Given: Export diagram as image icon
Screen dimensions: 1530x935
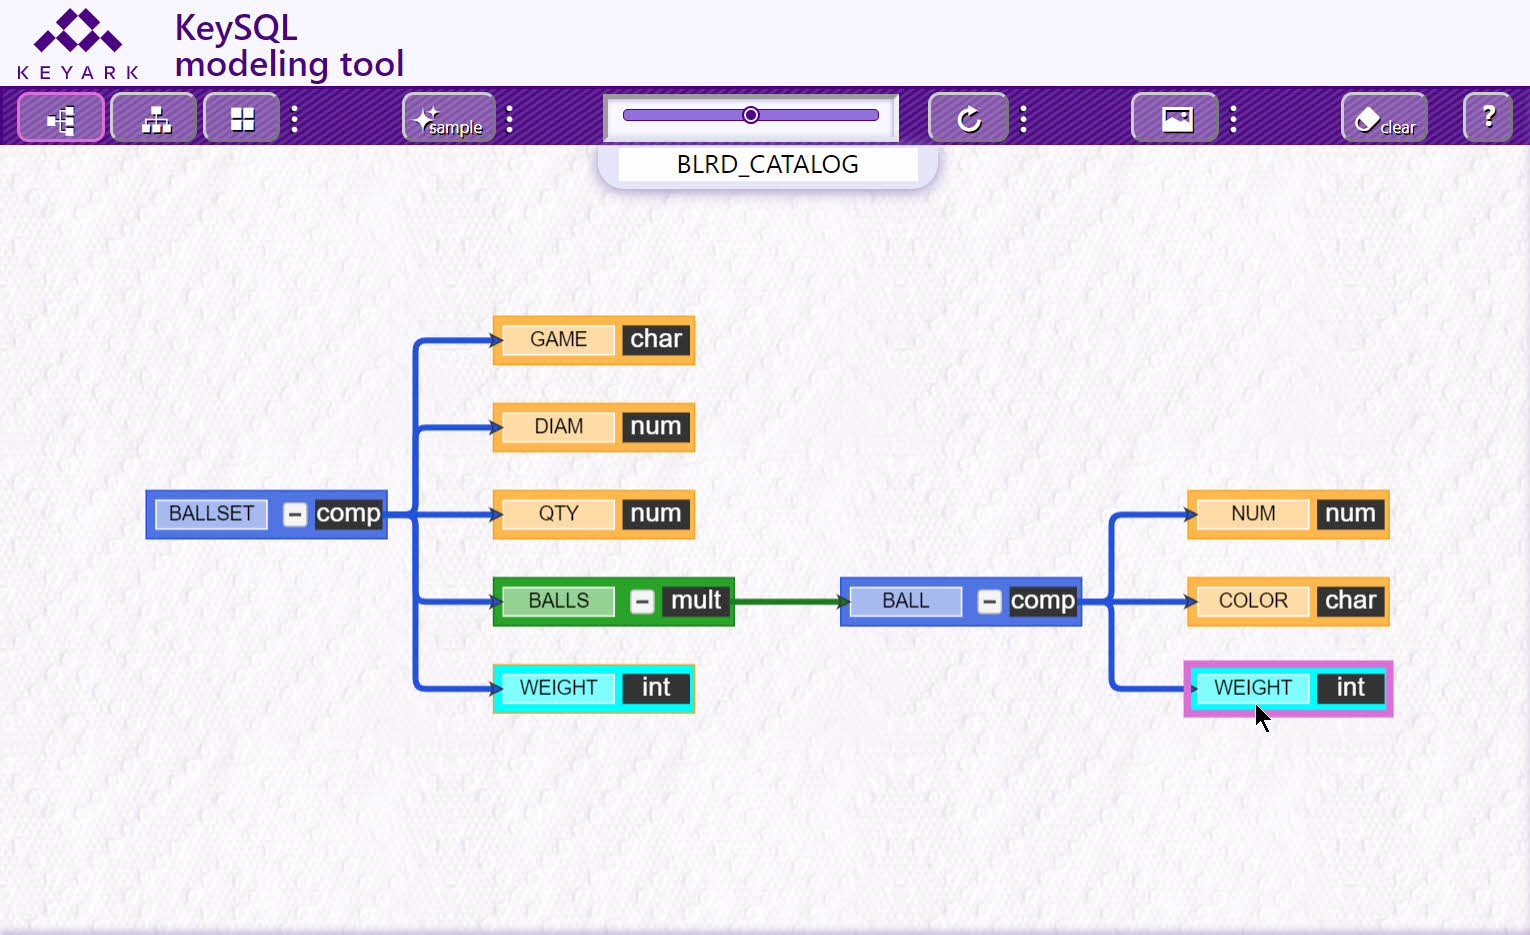Looking at the screenshot, I should tap(1175, 118).
